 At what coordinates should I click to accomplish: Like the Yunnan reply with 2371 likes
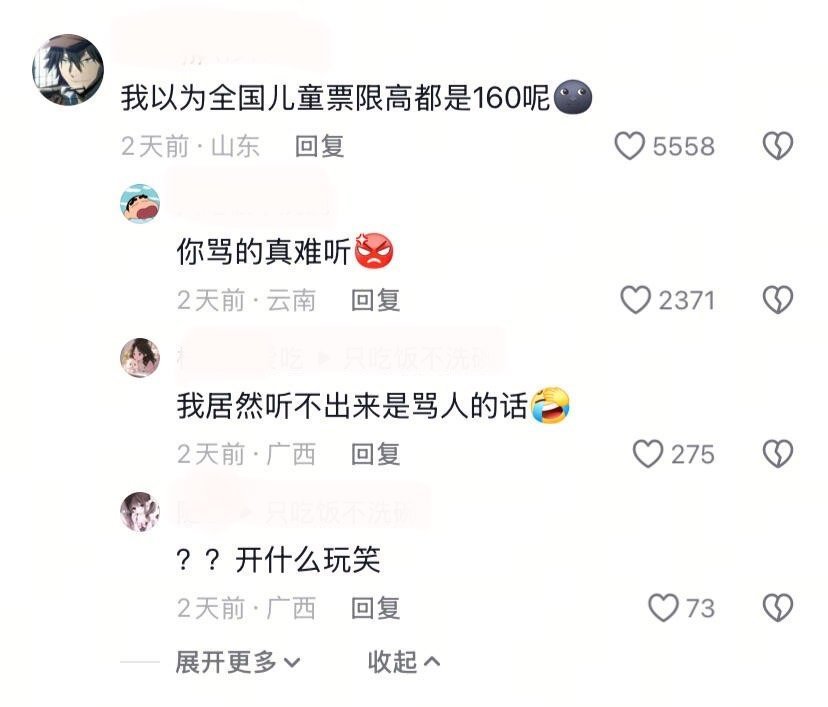pyautogui.click(x=635, y=300)
